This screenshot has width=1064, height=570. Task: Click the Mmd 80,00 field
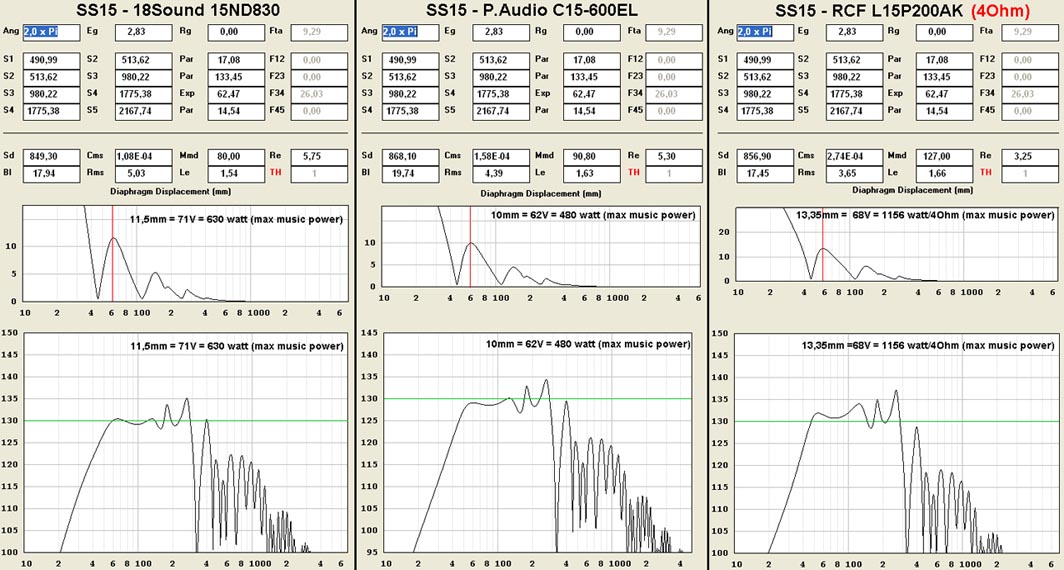click(x=236, y=157)
